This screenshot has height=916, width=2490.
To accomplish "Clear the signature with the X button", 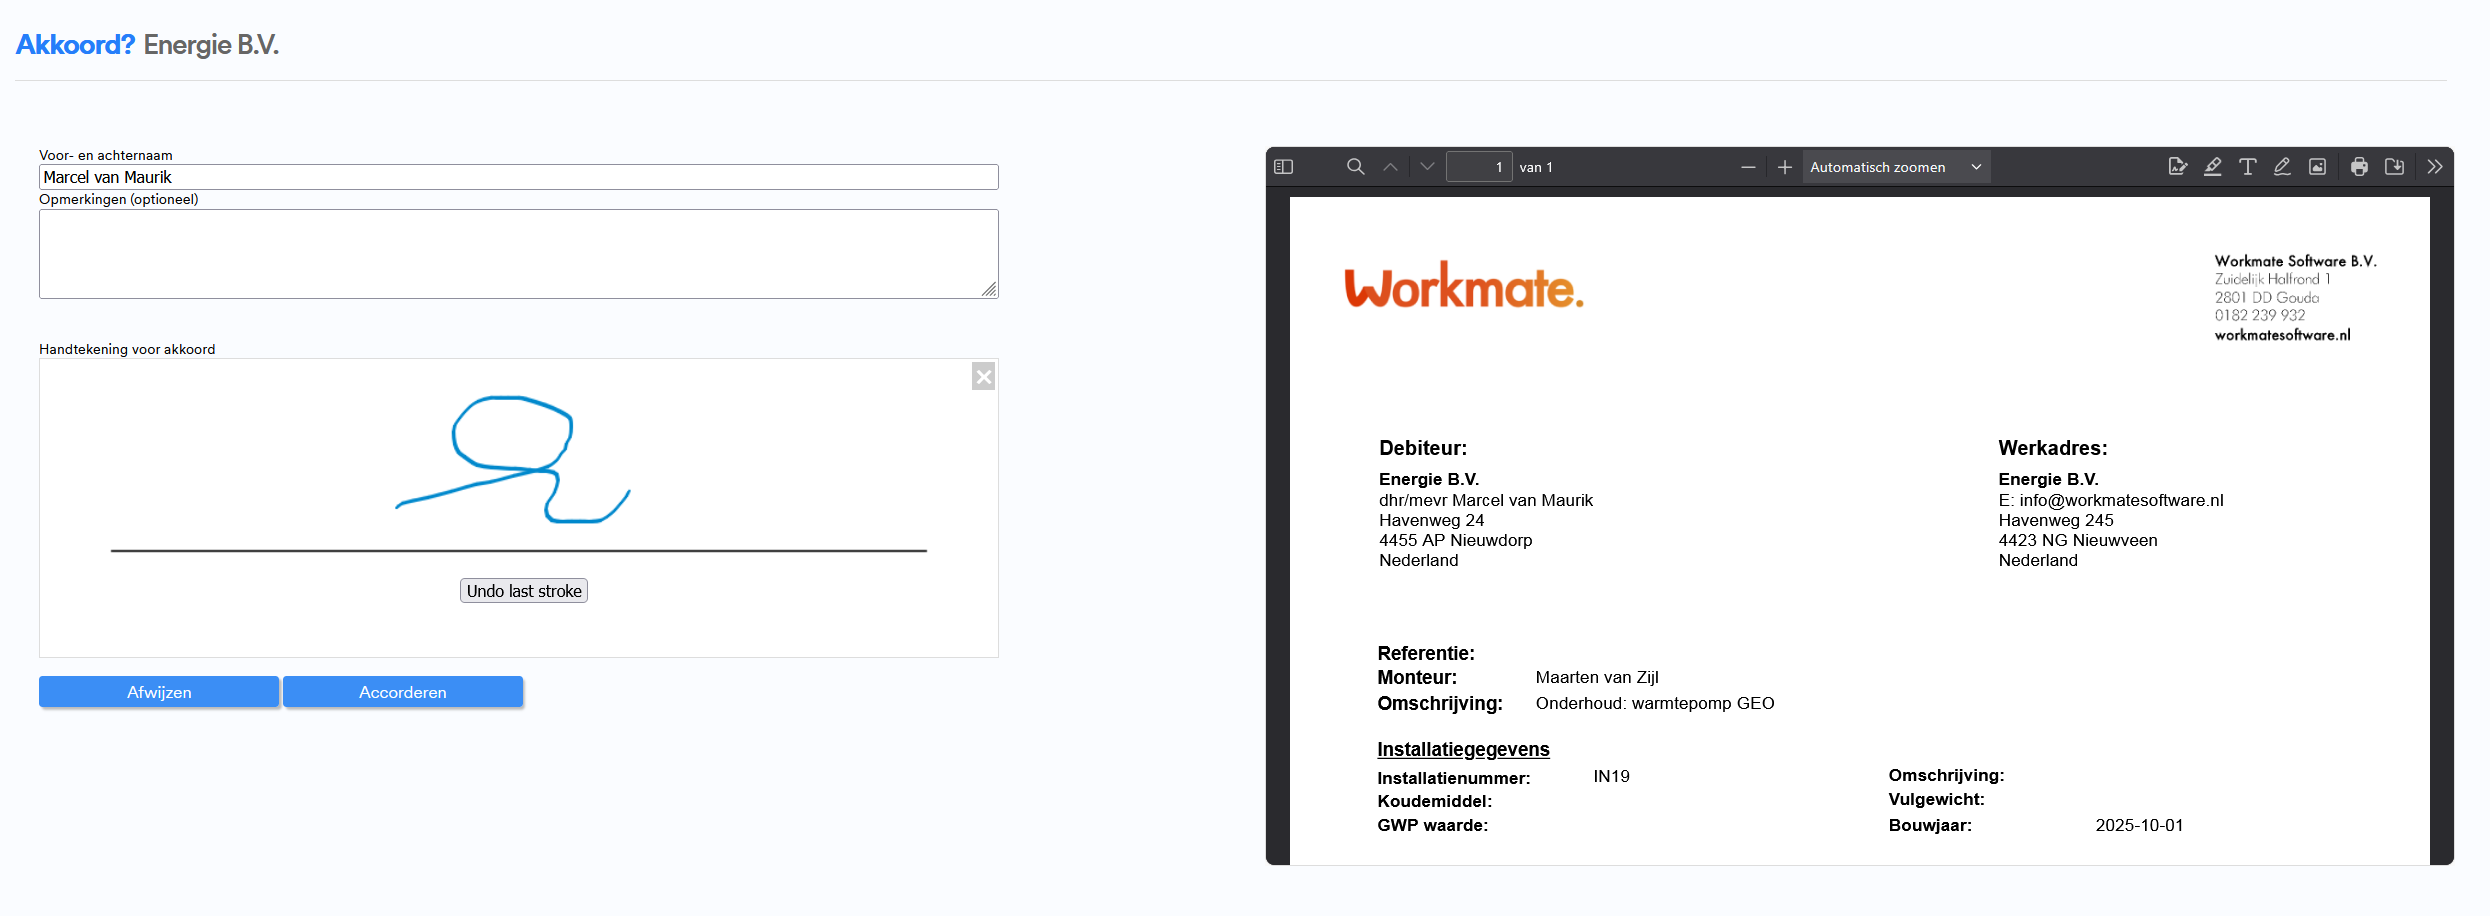I will coord(983,377).
